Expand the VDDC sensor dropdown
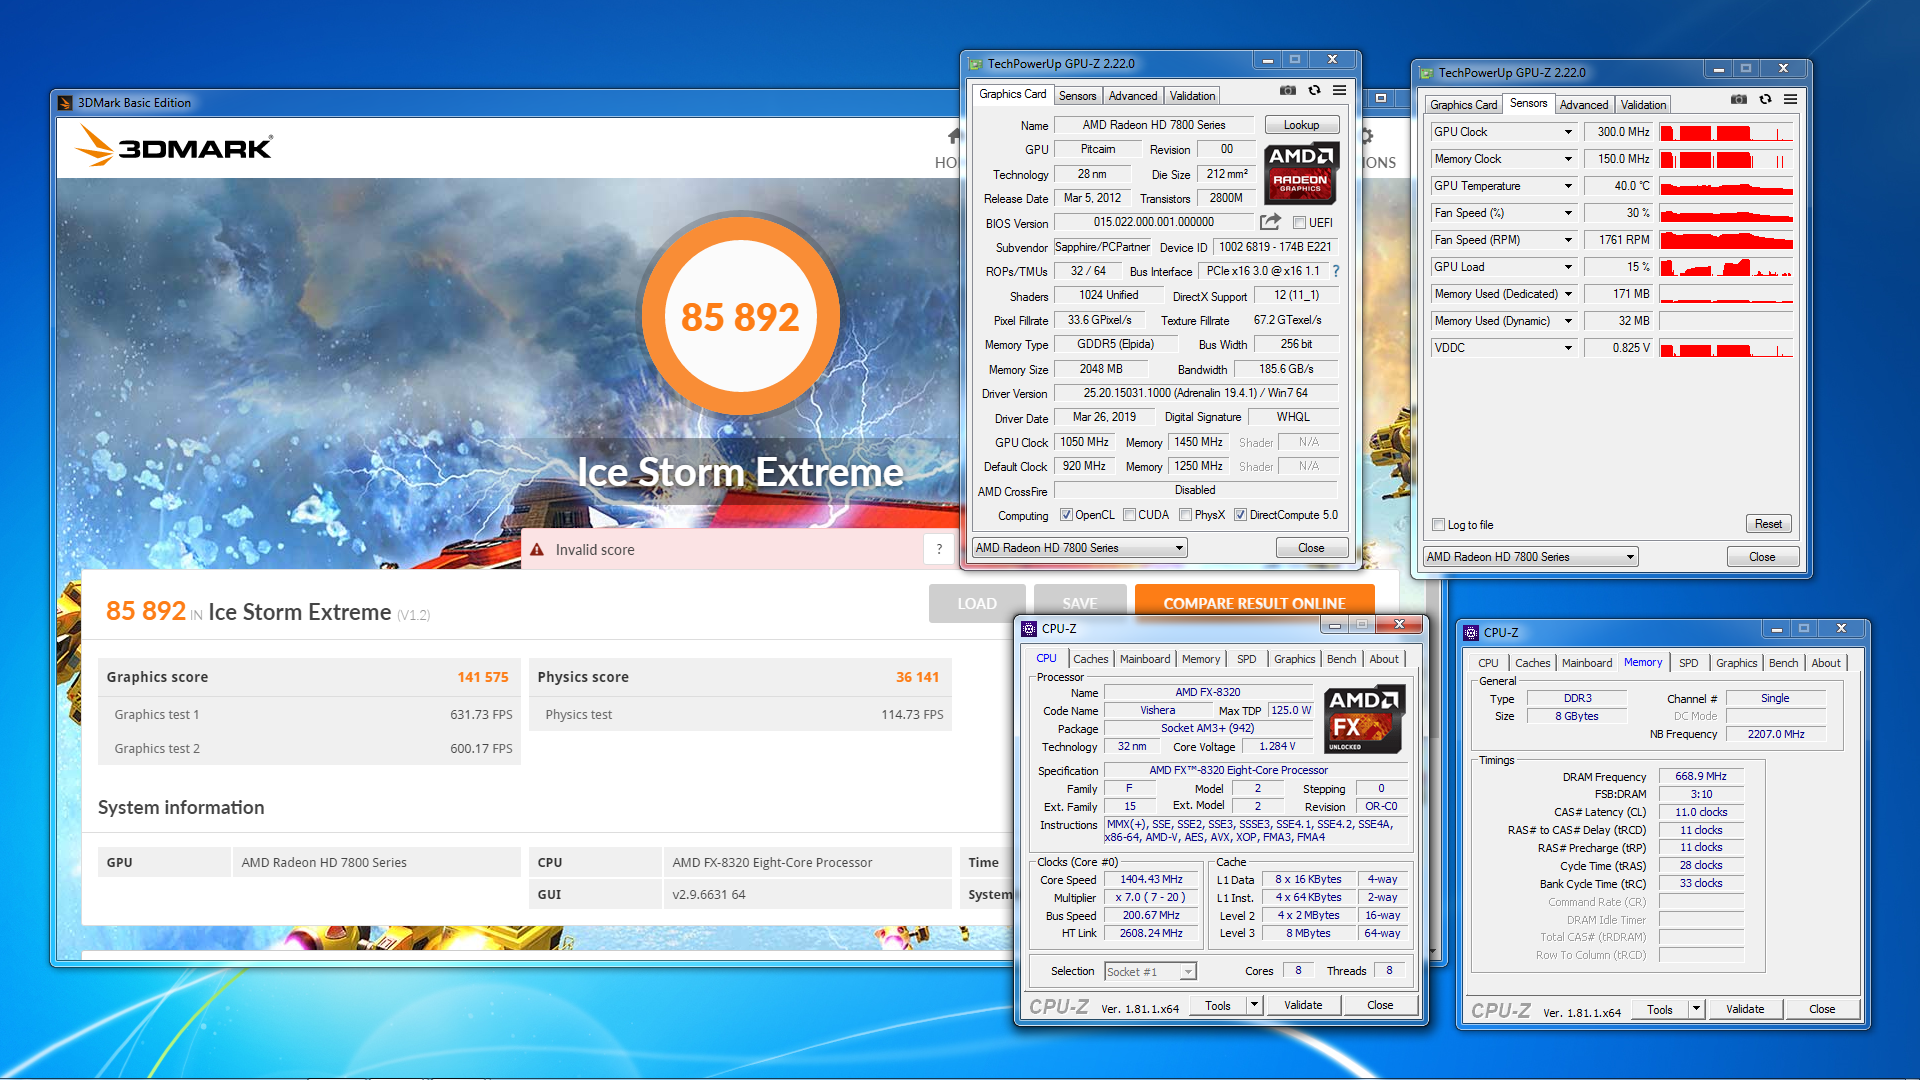This screenshot has width=1920, height=1080. tap(1568, 348)
